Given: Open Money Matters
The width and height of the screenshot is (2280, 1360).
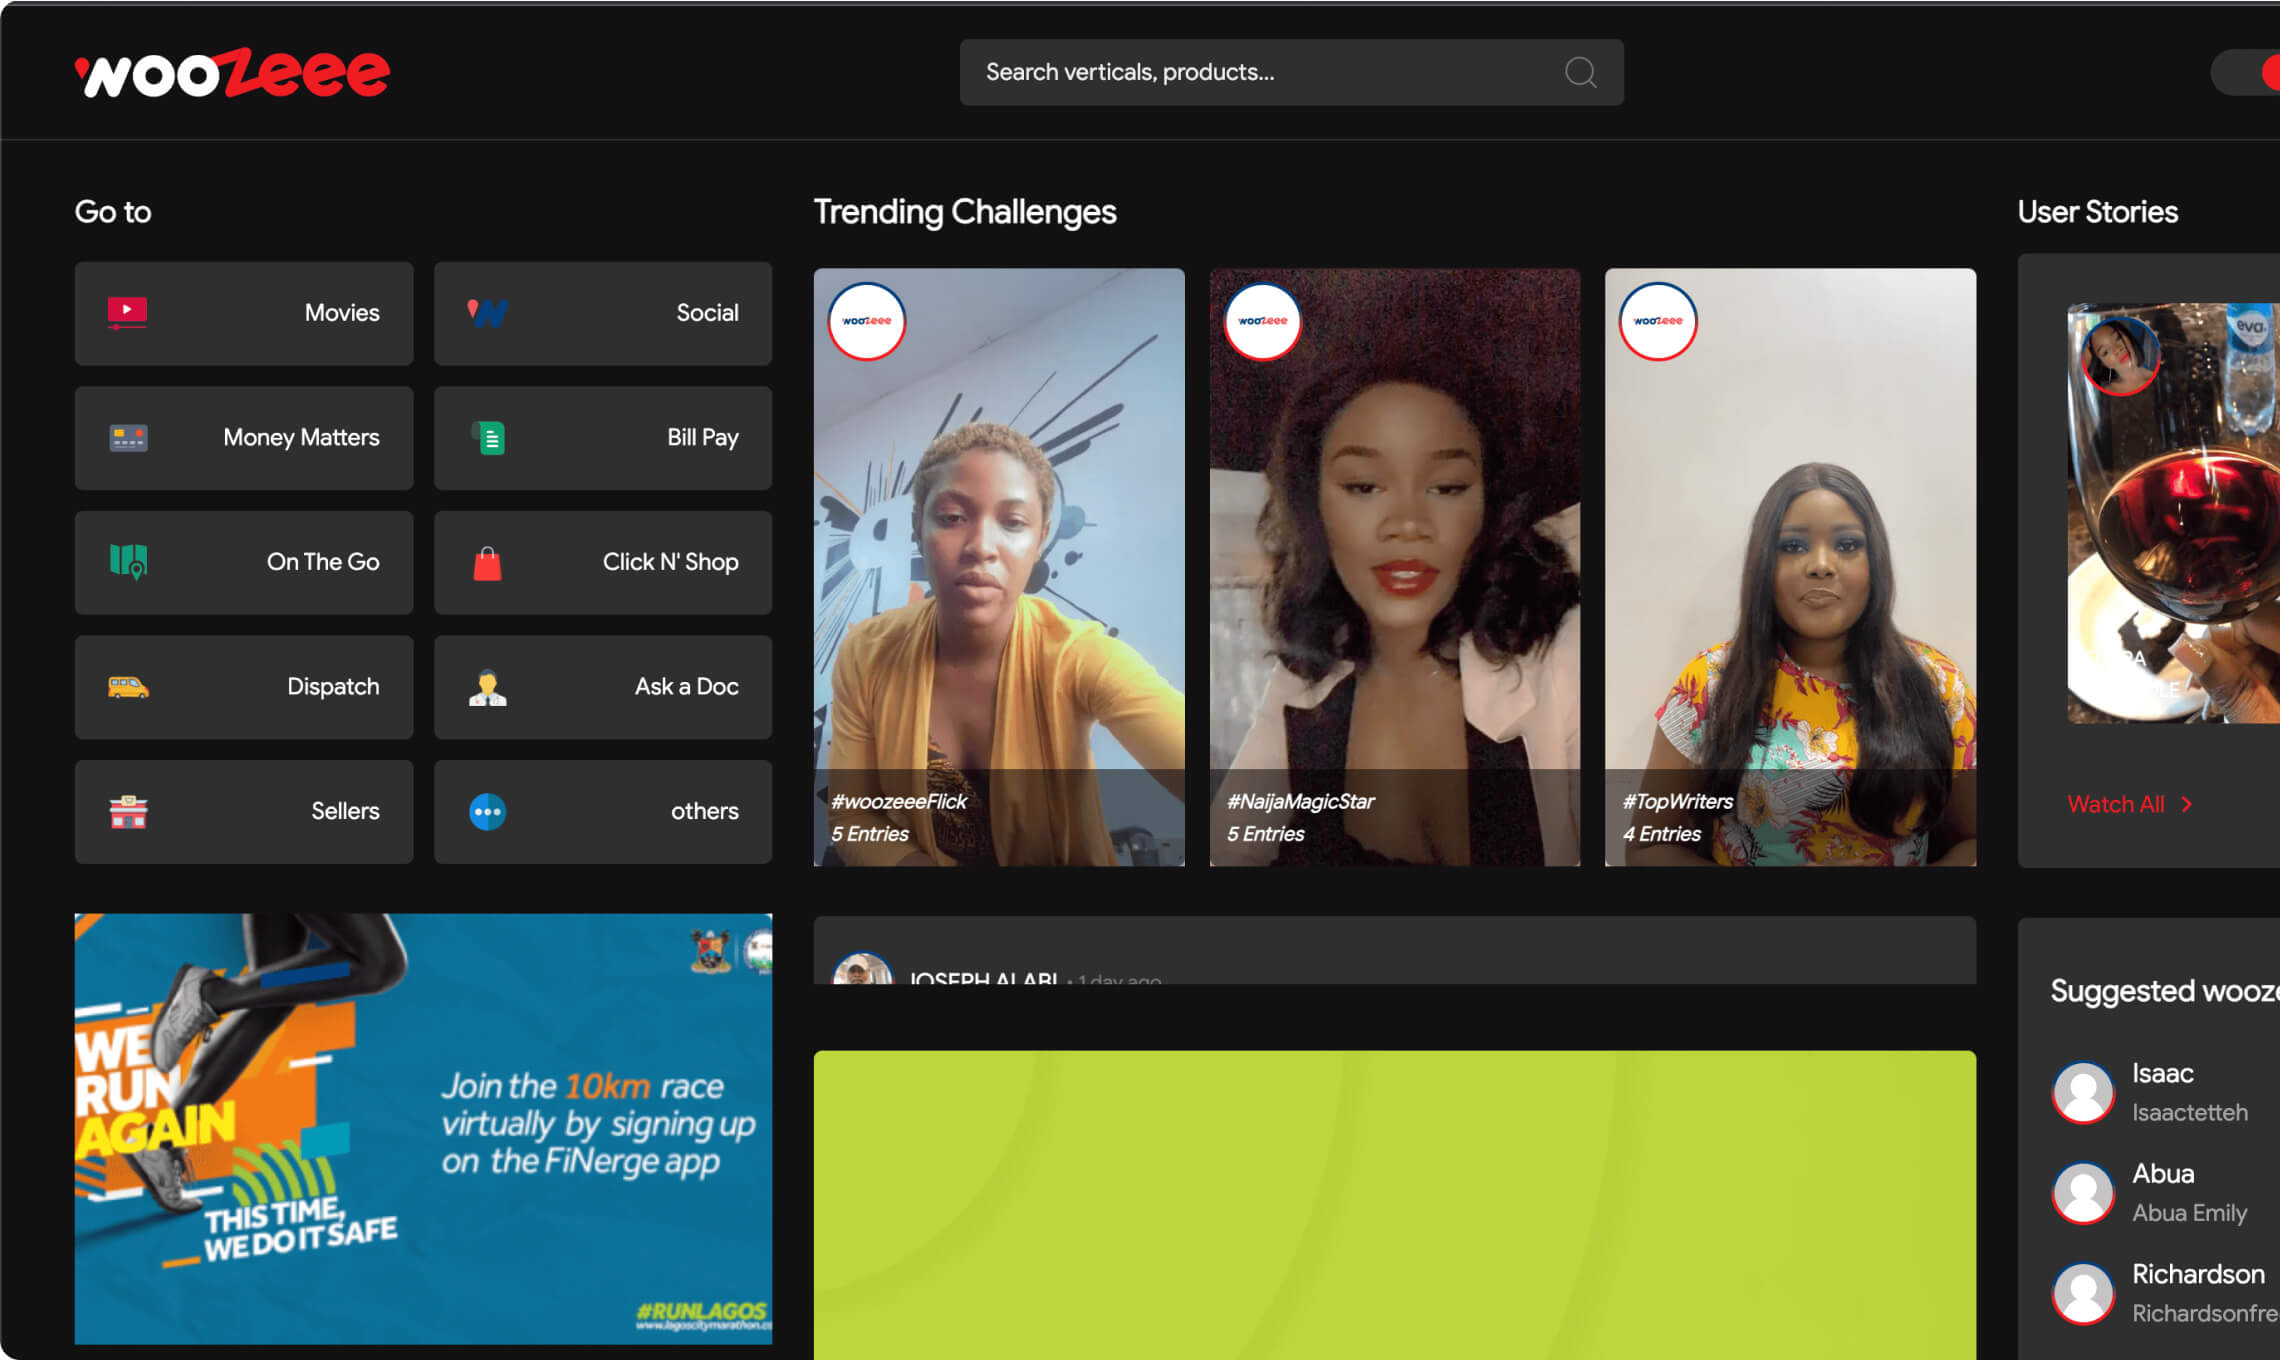Looking at the screenshot, I should click(x=243, y=438).
